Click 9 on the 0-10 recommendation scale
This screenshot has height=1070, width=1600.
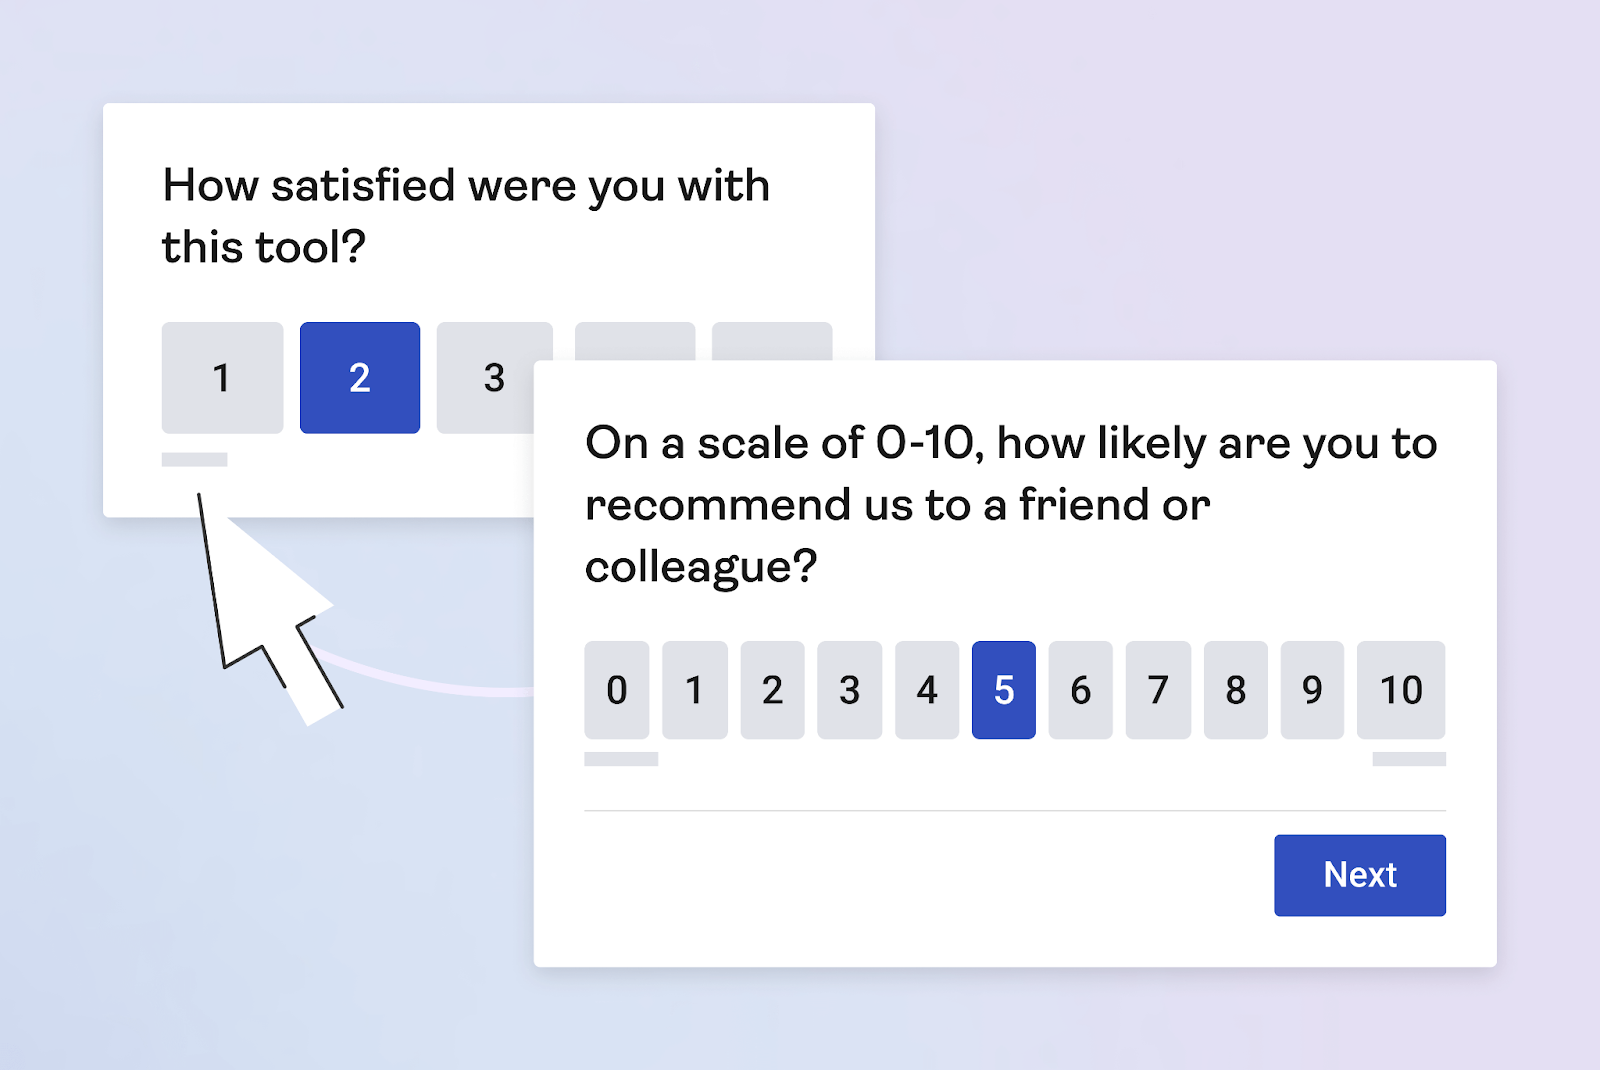(x=1312, y=690)
